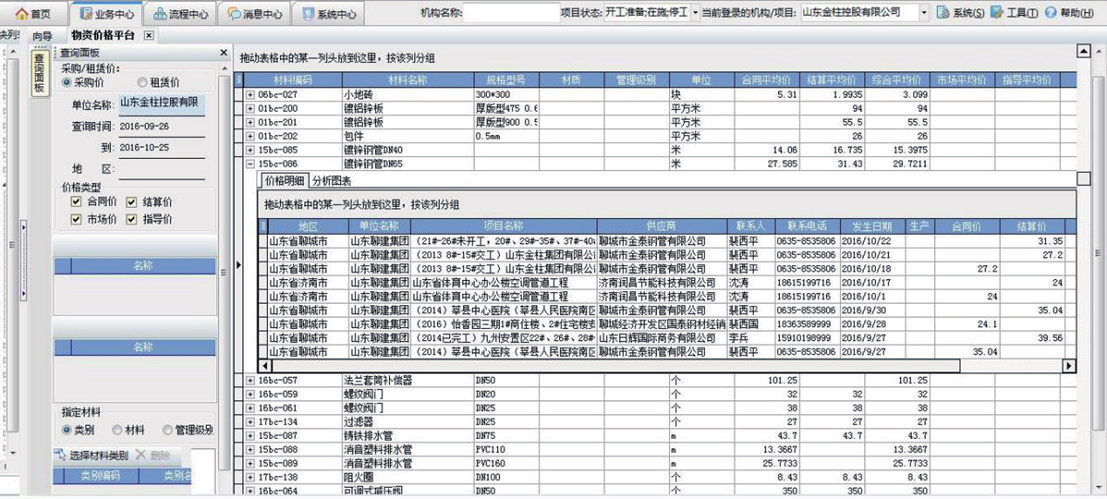Select the 租赁价 radio button
Viewport: 1107px width, 499px height.
(x=142, y=83)
